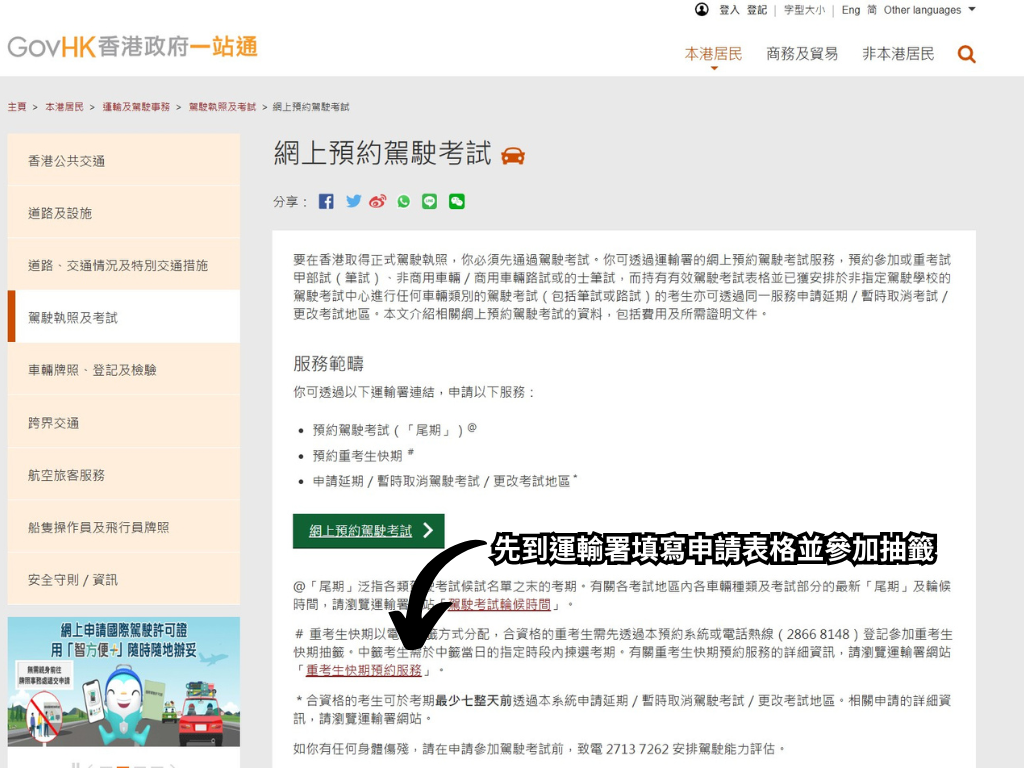Select 船隻操作員及飛行員牌照 sidebar item

(124, 527)
